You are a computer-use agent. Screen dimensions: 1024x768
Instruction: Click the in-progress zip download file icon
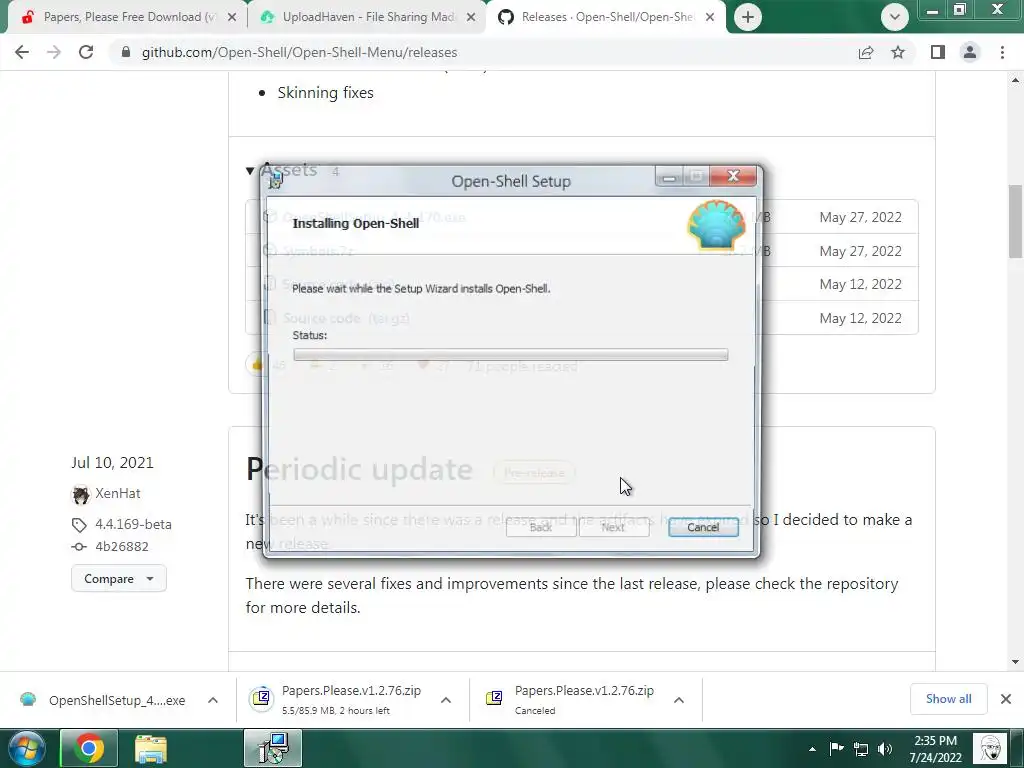[x=261, y=698]
